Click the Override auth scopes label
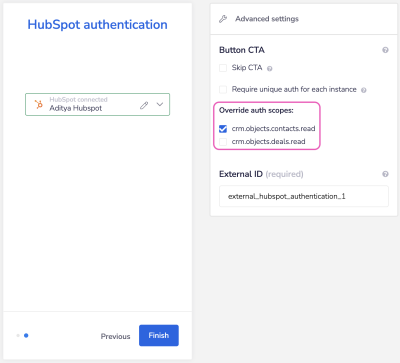Screen dimensions: 400x363 click(256, 110)
